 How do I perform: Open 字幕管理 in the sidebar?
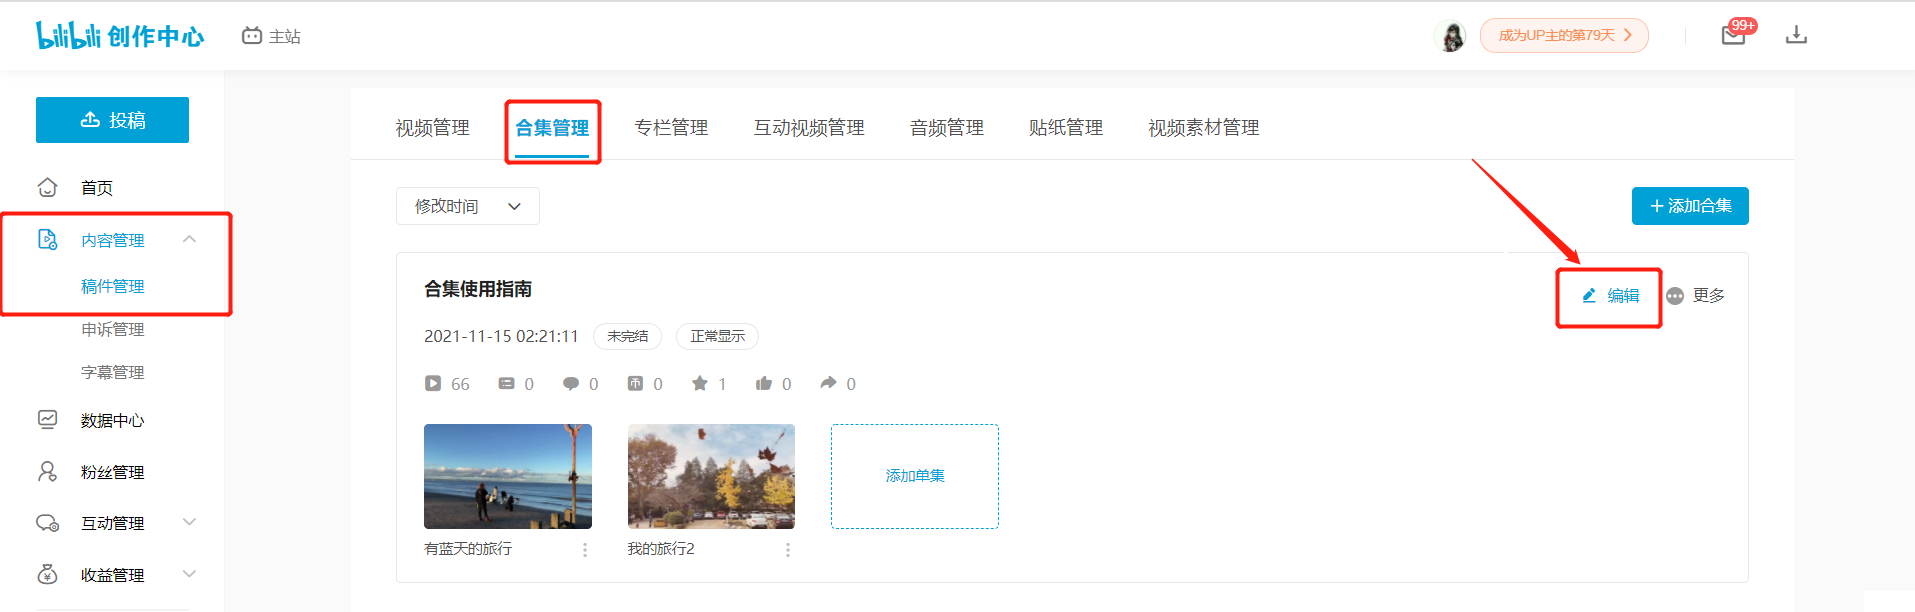click(x=113, y=372)
